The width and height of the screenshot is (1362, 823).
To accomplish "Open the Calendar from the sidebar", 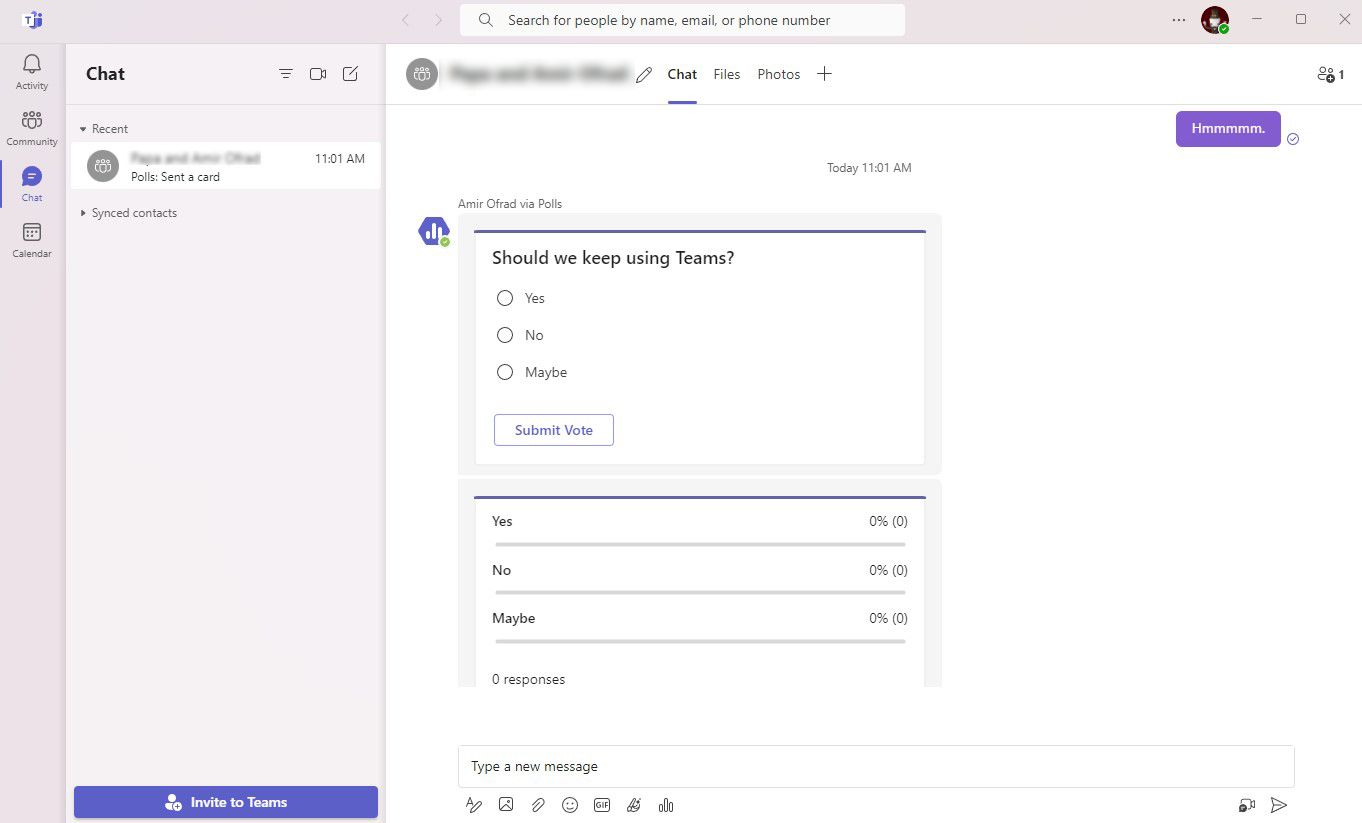I will coord(31,240).
